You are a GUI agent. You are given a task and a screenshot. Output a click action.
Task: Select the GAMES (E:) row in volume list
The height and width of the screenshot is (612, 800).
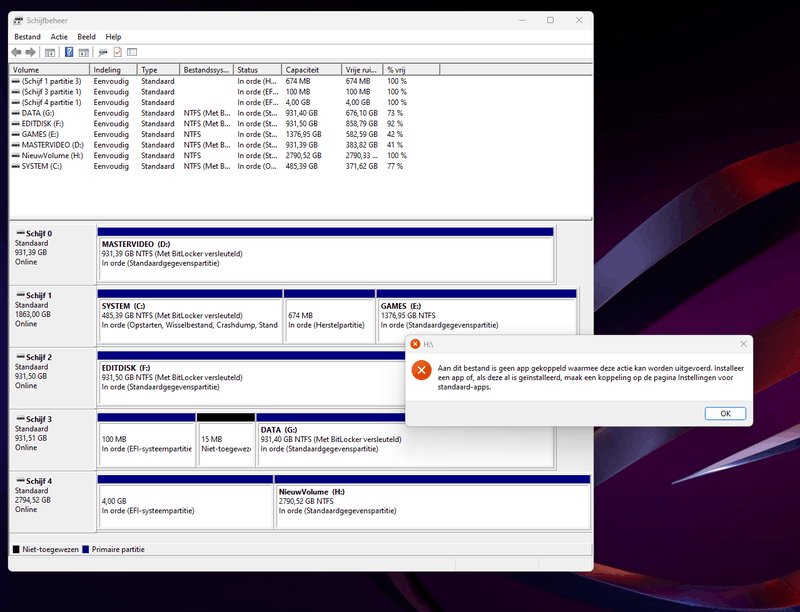[40, 134]
